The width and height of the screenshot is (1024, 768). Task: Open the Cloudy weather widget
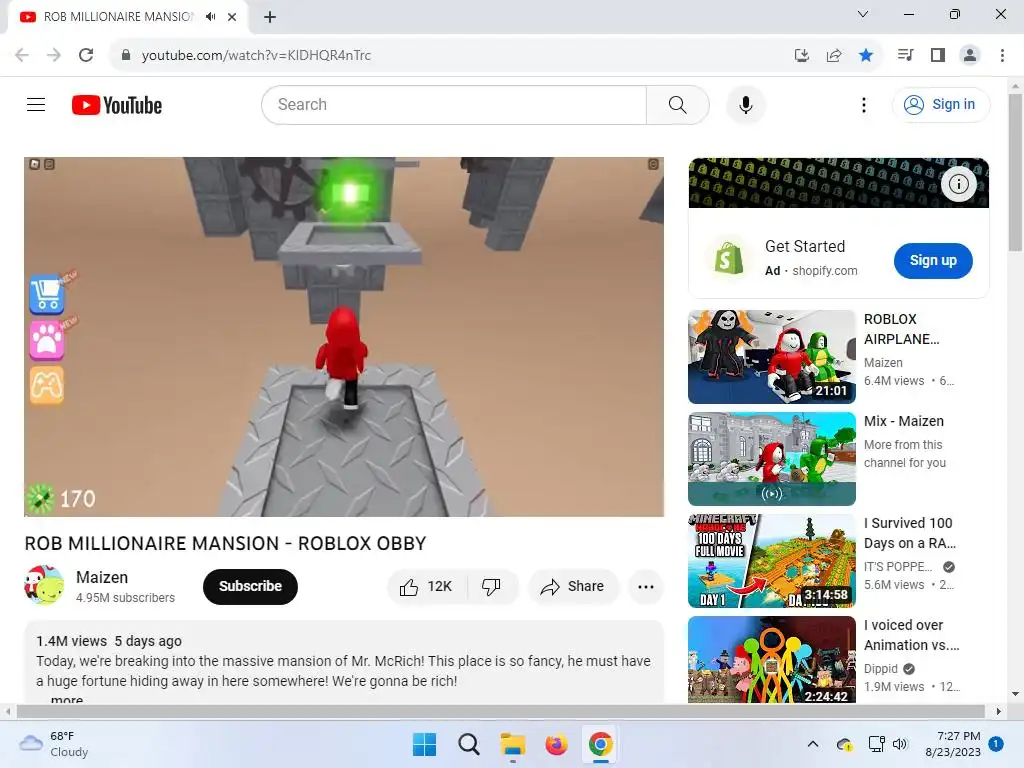point(54,744)
